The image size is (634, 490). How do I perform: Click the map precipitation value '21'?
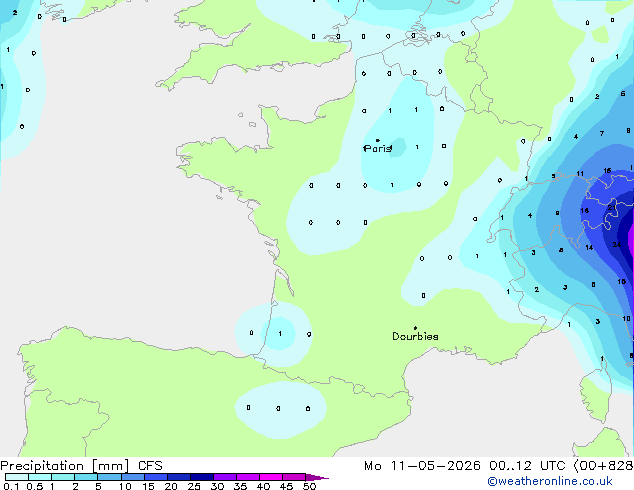click(x=612, y=208)
